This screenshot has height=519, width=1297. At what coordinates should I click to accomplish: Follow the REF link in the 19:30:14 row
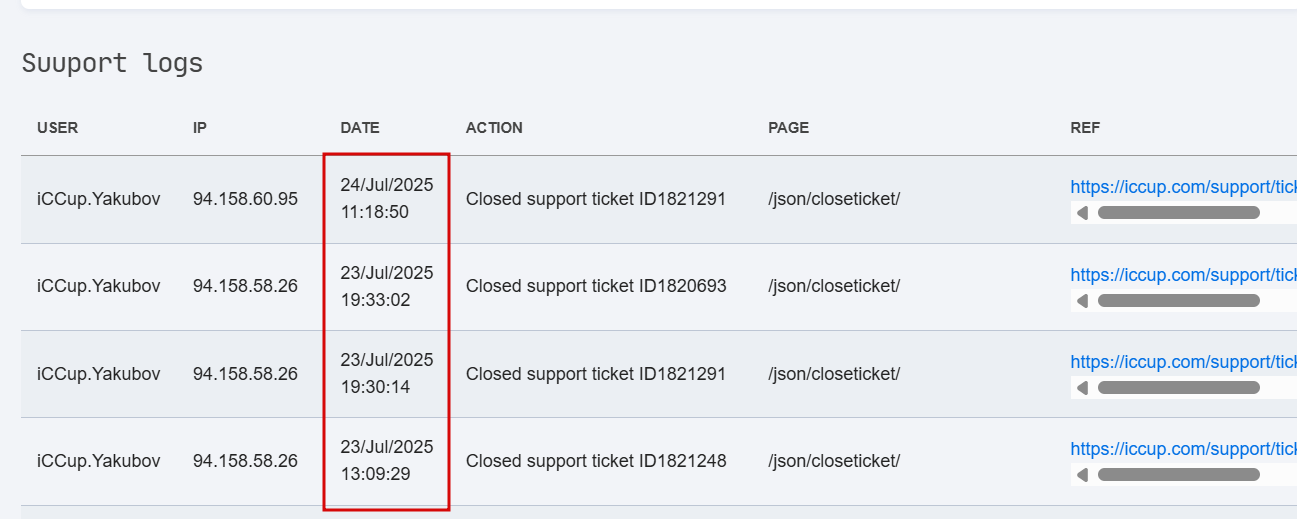point(1183,361)
